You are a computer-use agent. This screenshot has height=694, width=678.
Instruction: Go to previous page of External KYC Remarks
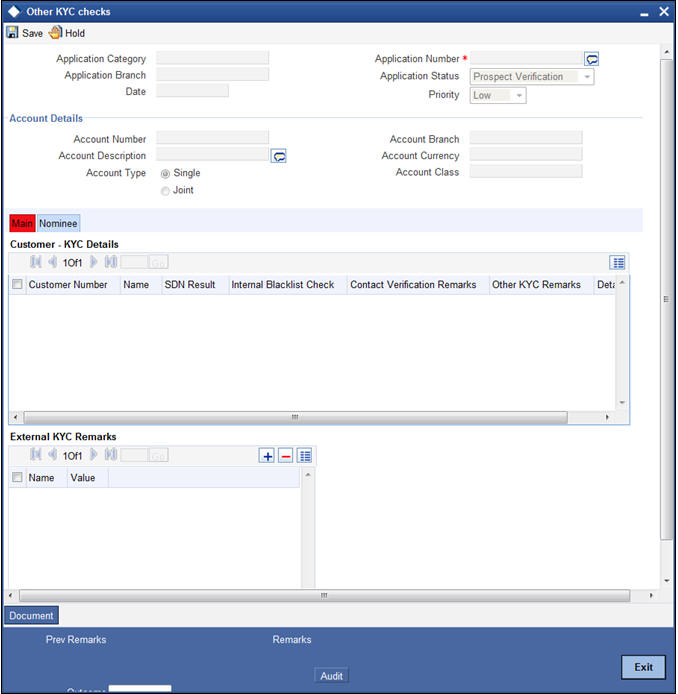(52, 455)
